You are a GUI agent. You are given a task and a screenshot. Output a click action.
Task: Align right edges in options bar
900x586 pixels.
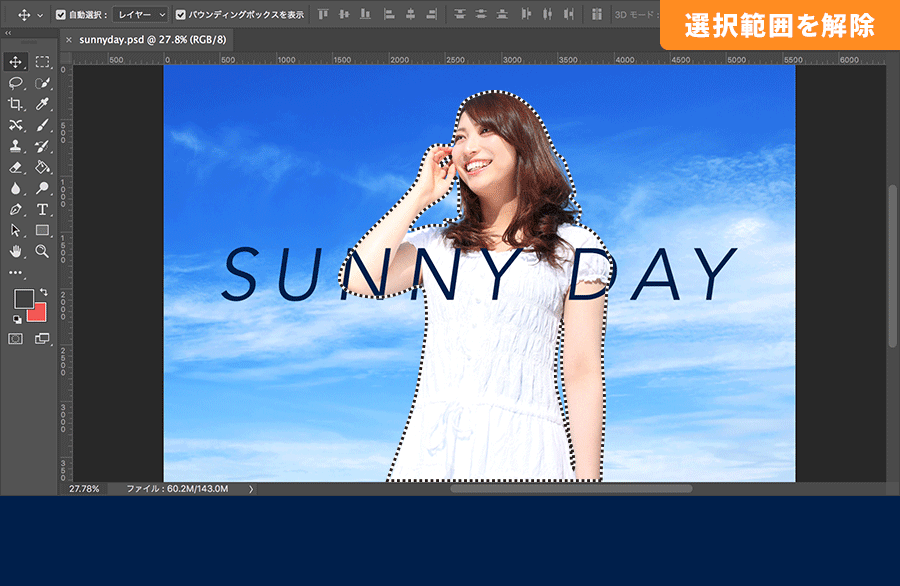tap(432, 14)
